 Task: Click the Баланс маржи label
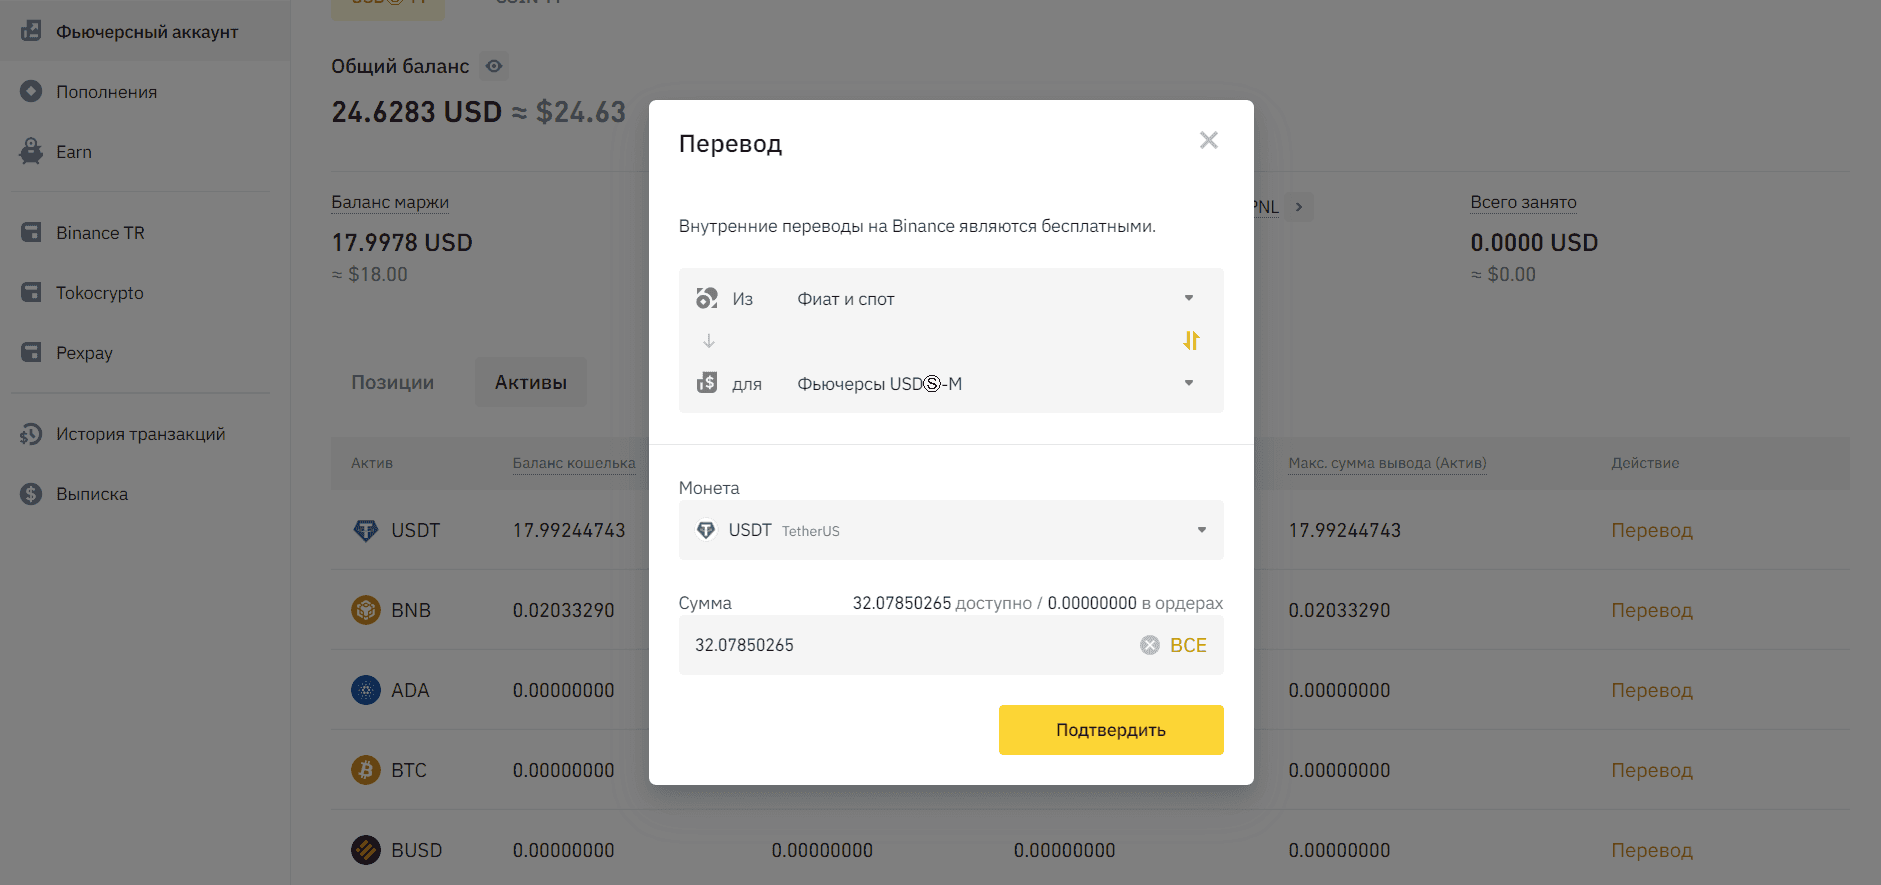[390, 202]
